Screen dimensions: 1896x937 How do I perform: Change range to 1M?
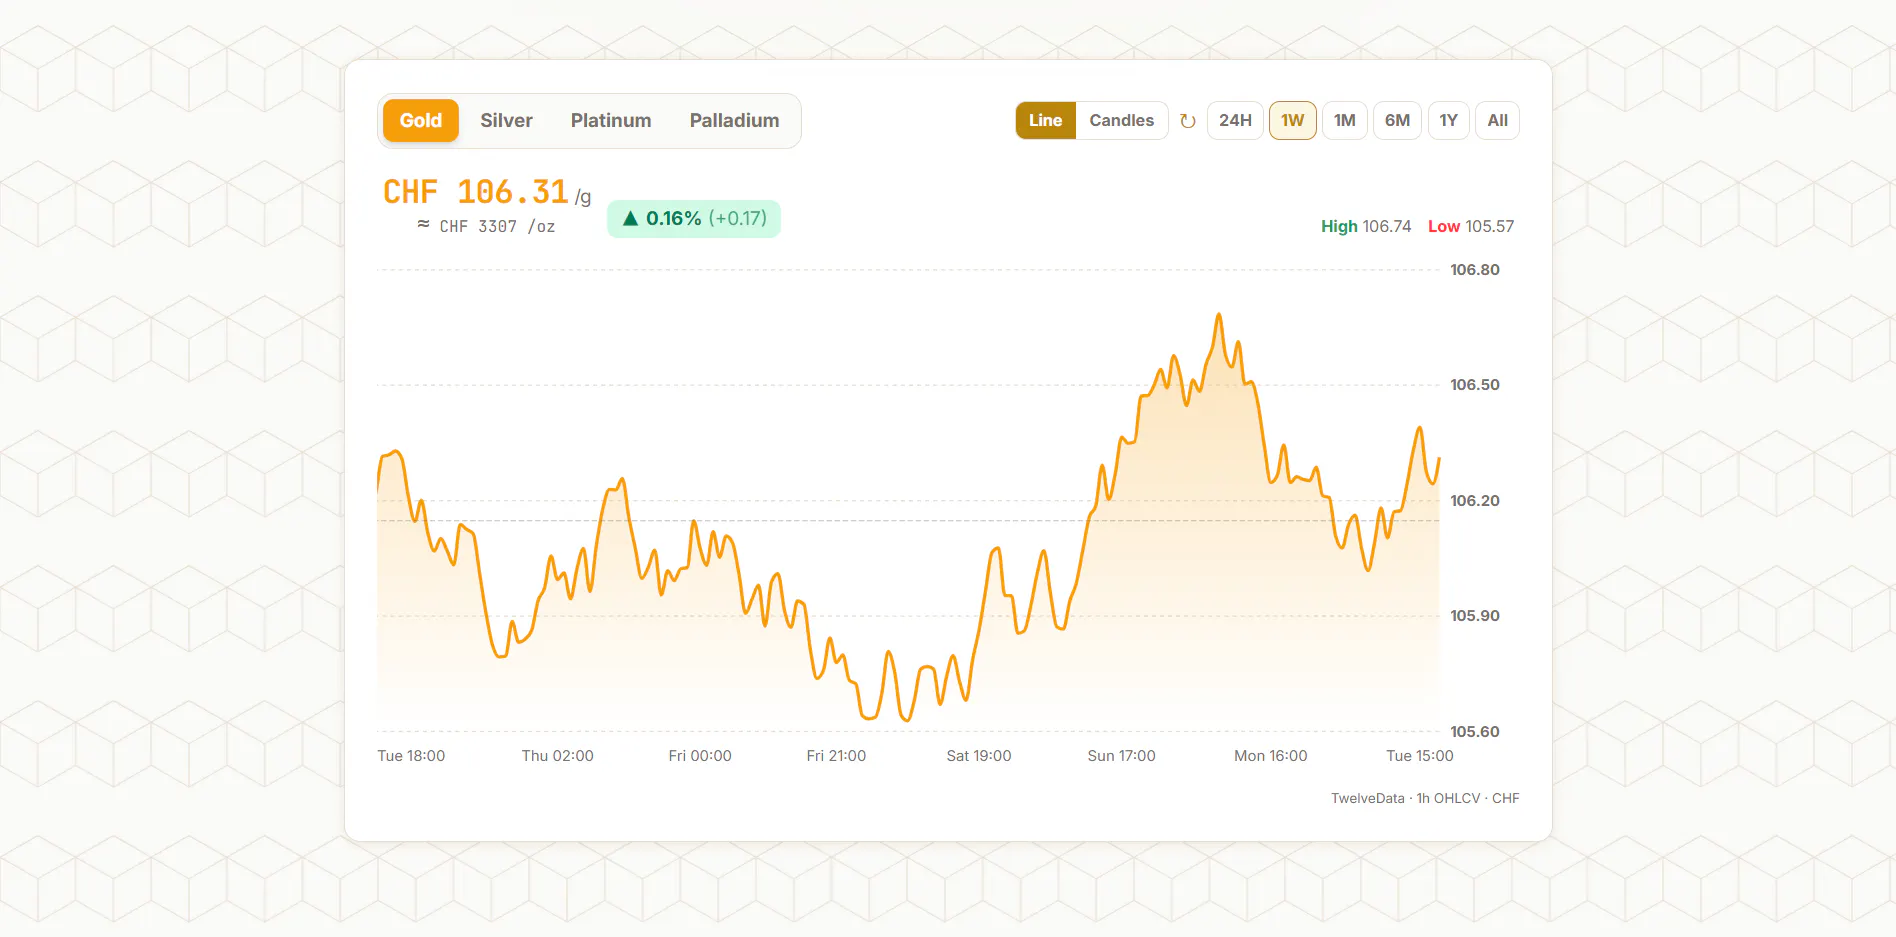click(x=1344, y=121)
